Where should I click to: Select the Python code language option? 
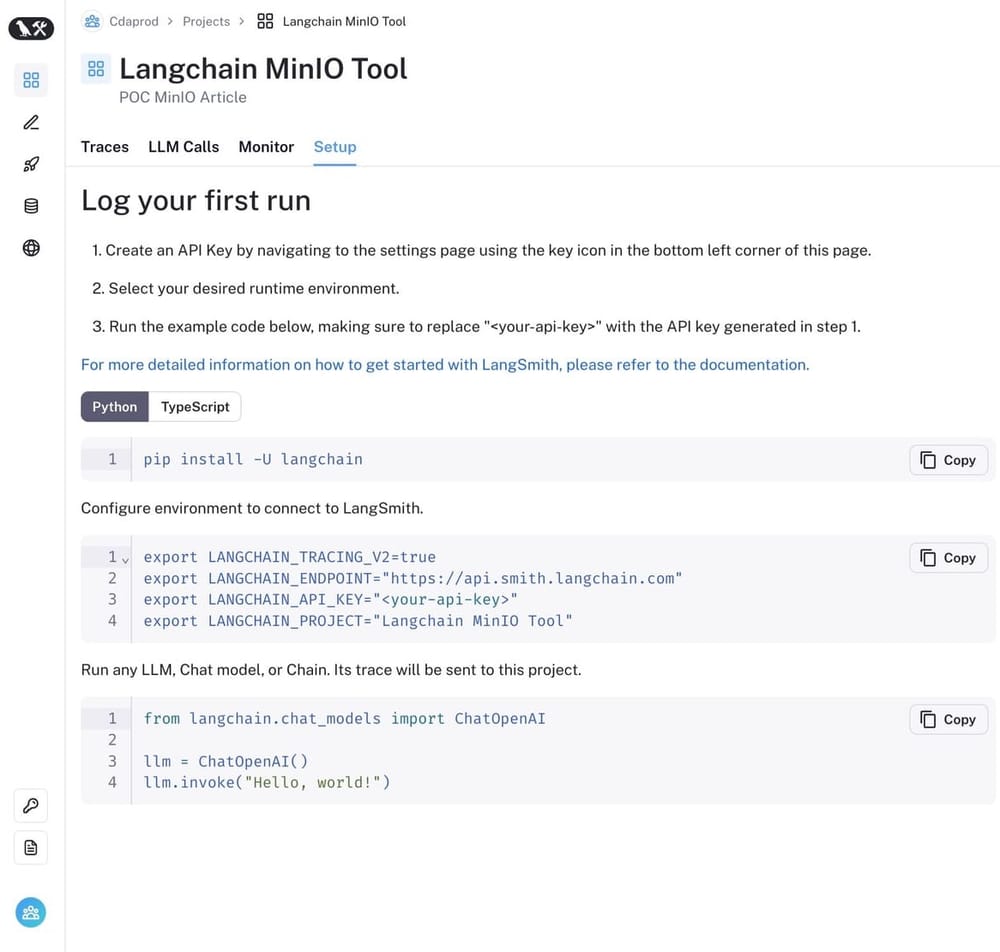[x=114, y=407]
